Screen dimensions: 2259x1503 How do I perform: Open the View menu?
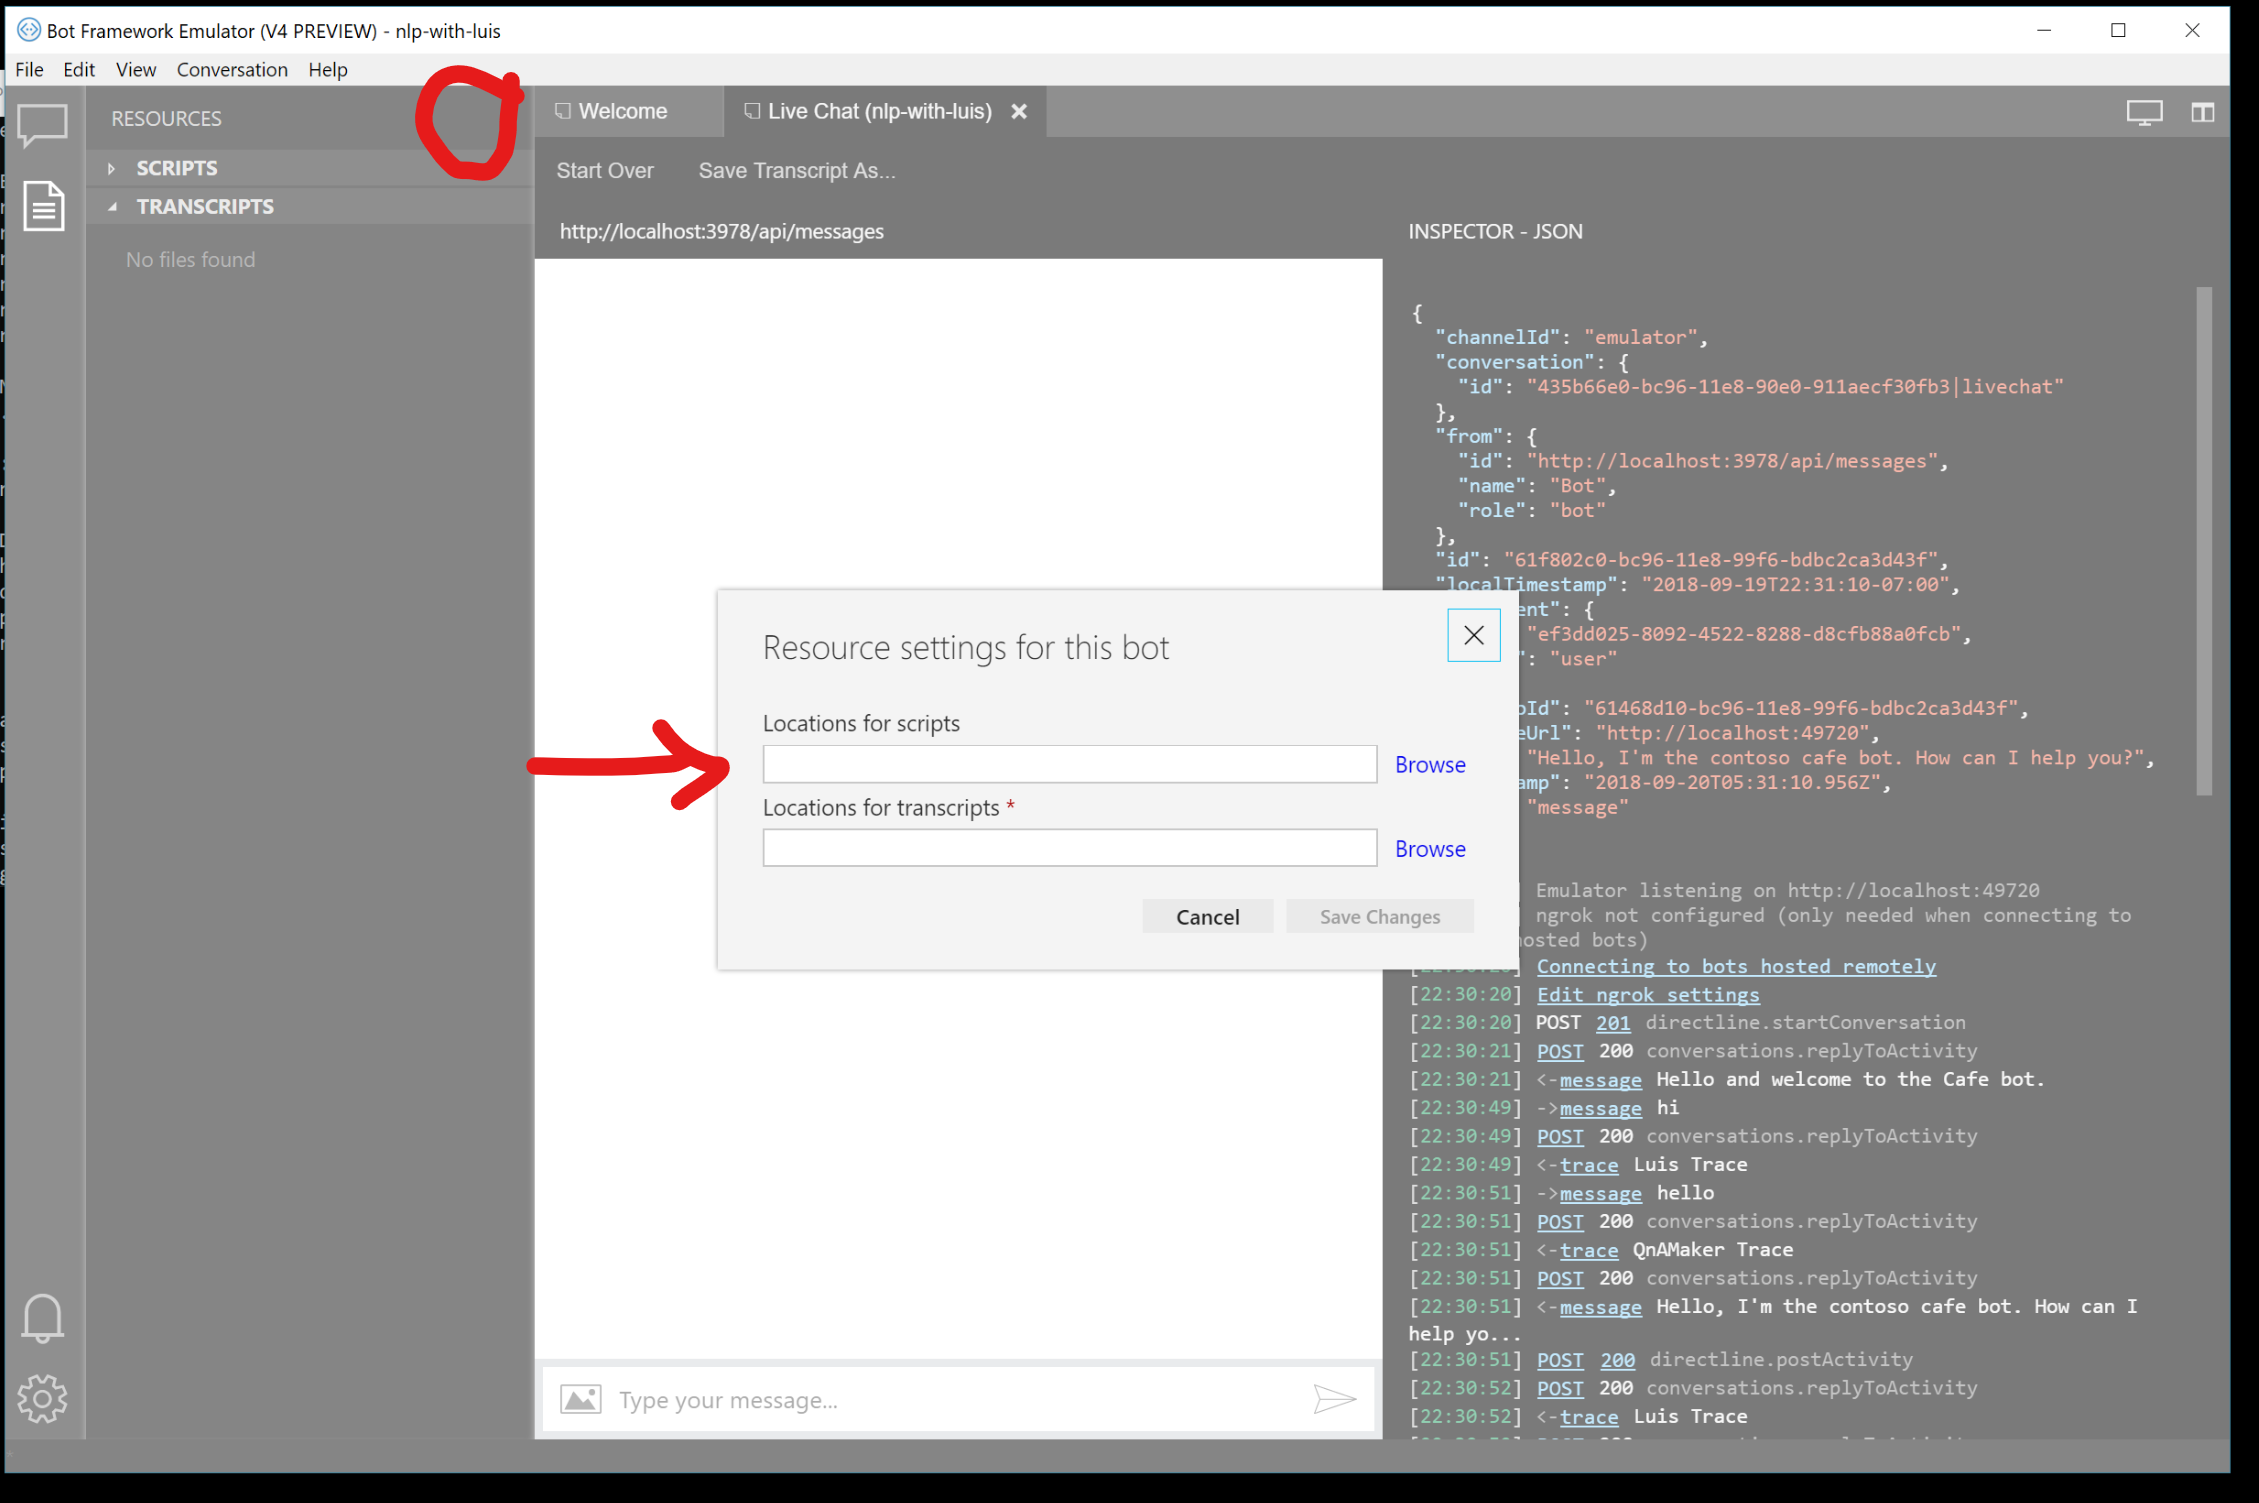pyautogui.click(x=135, y=69)
